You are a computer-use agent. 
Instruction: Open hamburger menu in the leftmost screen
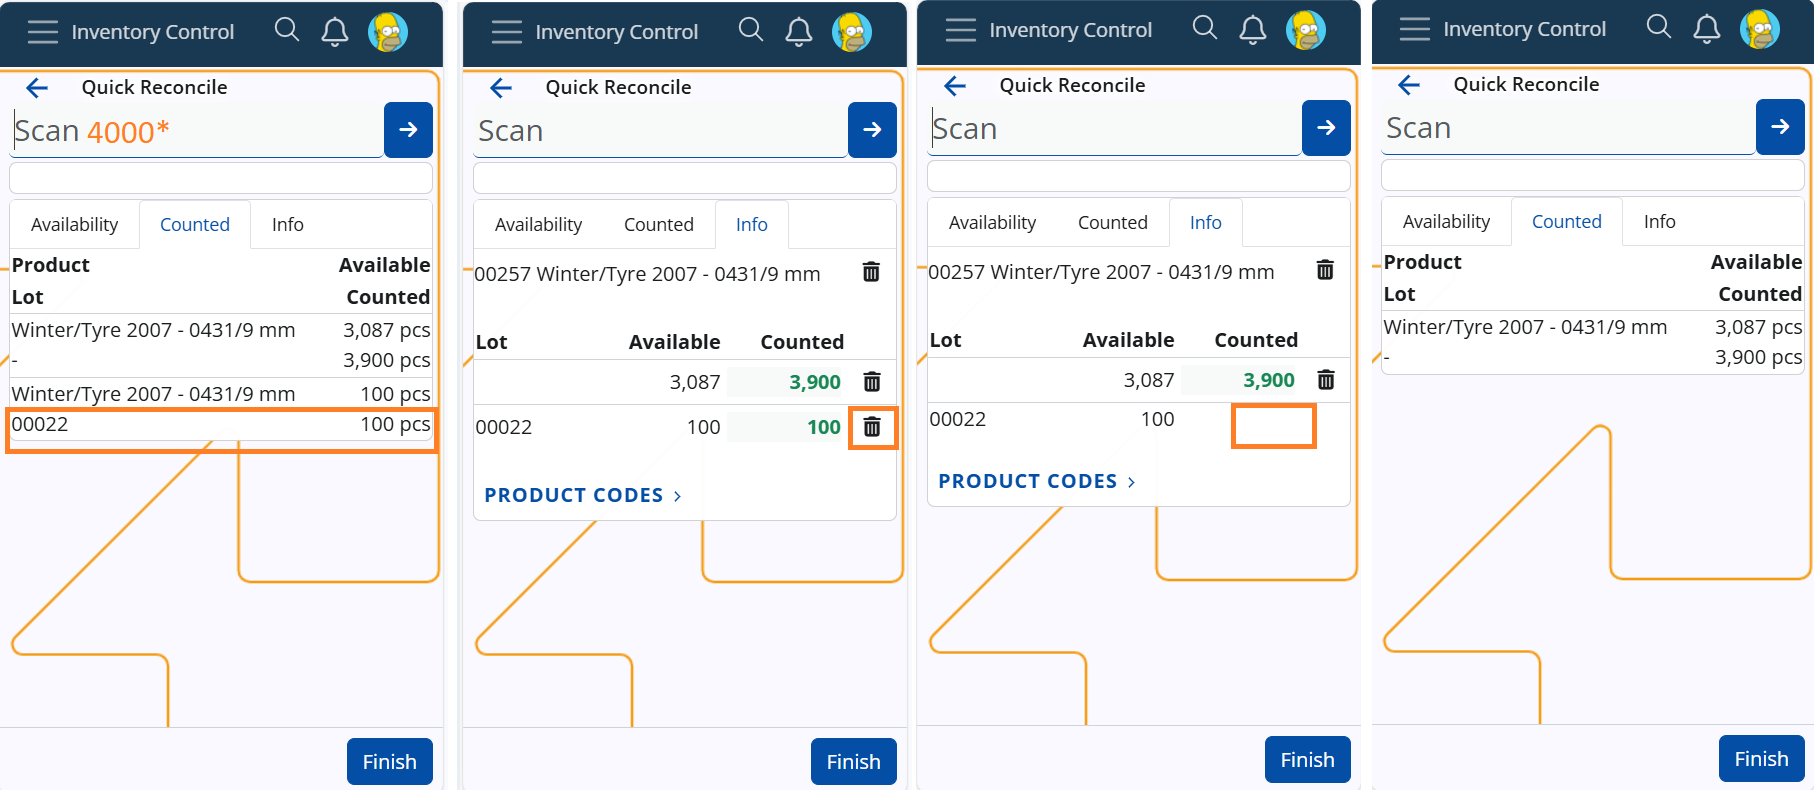(x=43, y=32)
